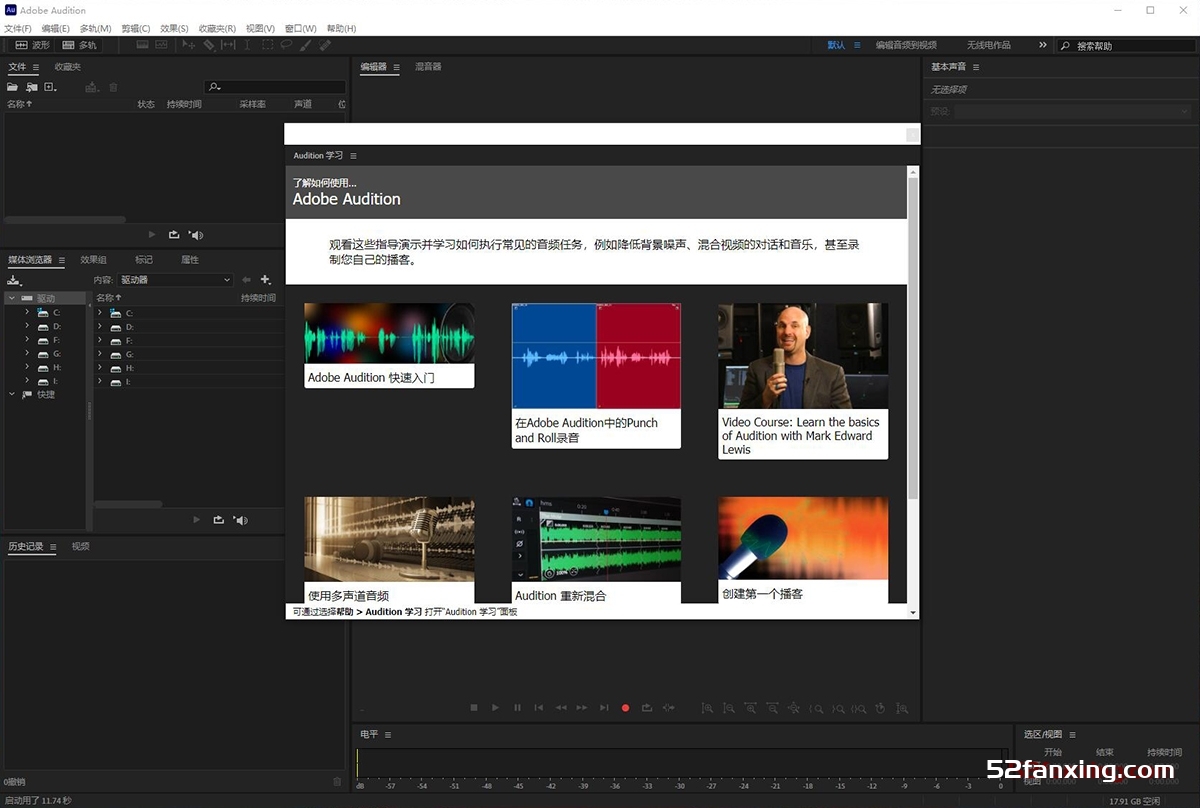
Task: Switch to the 效果组 tab
Action: (93, 260)
